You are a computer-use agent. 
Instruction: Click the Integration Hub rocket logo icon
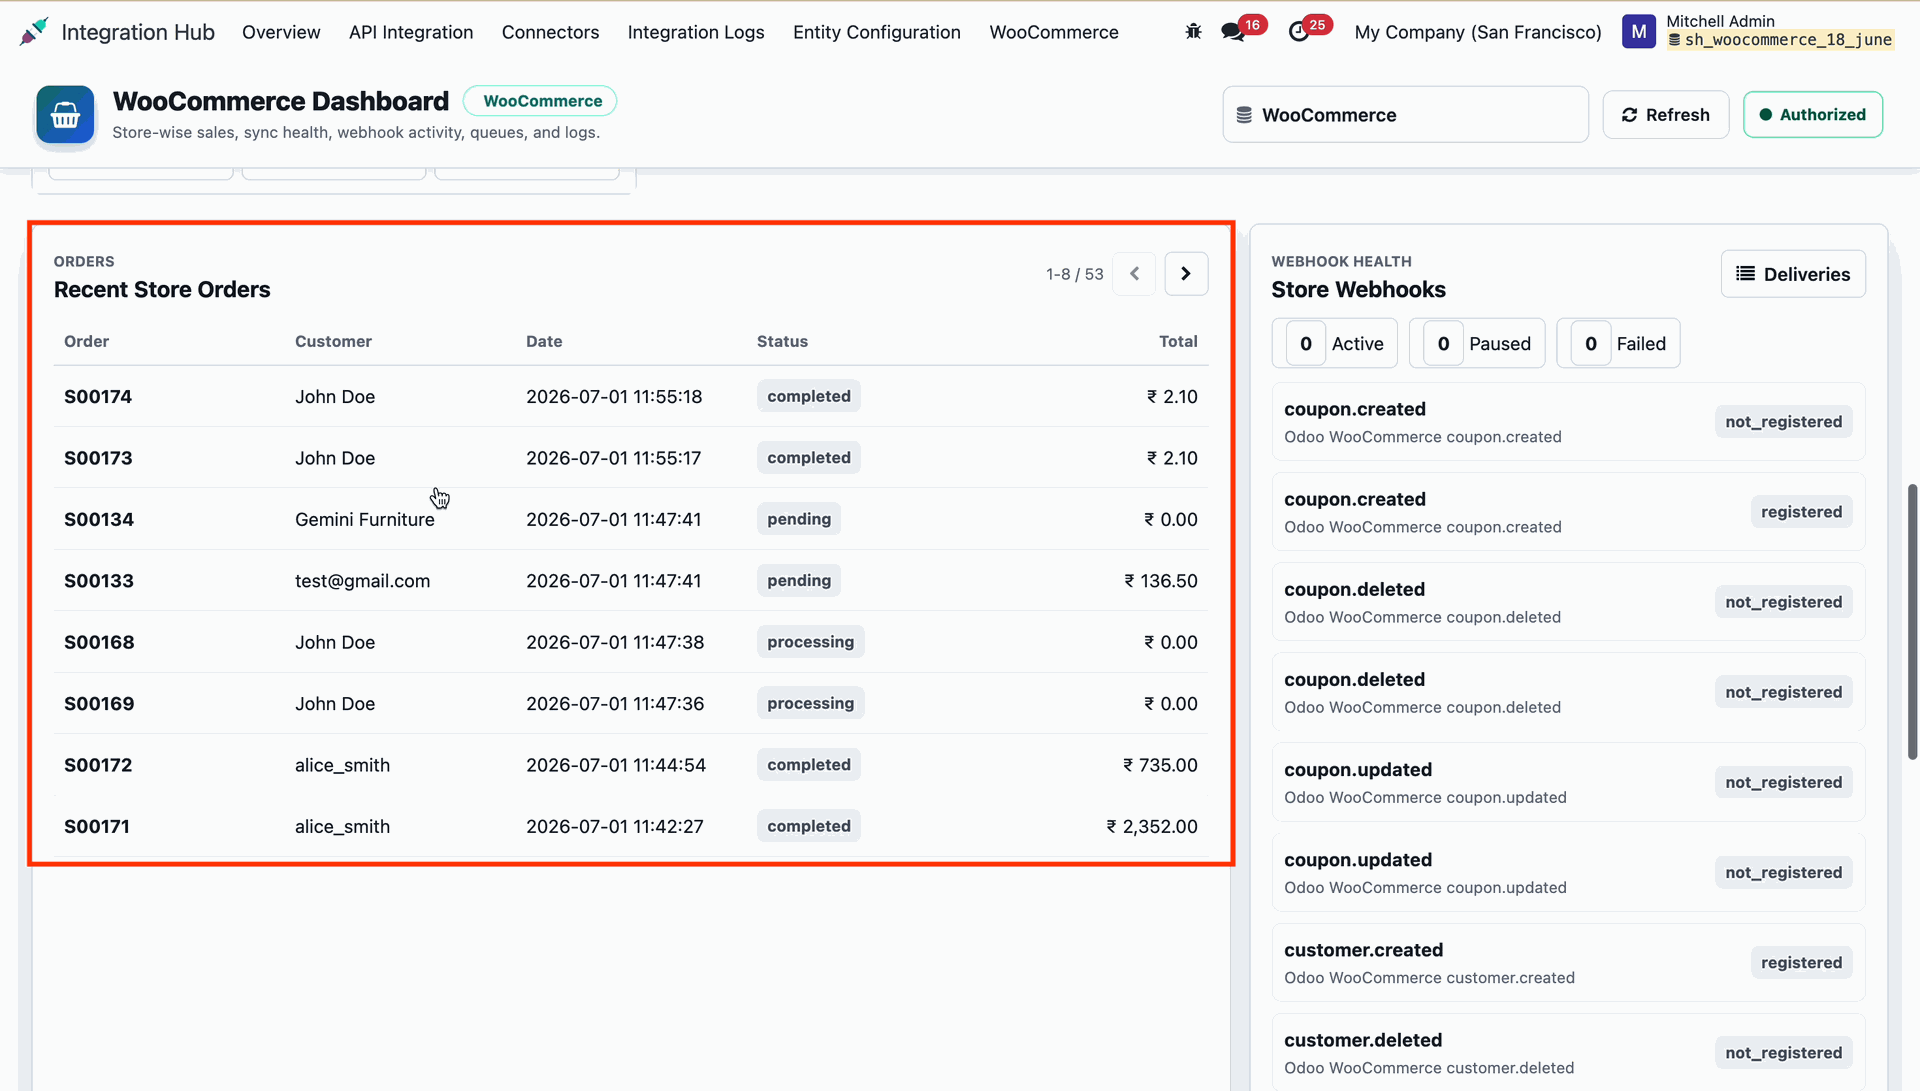point(33,32)
